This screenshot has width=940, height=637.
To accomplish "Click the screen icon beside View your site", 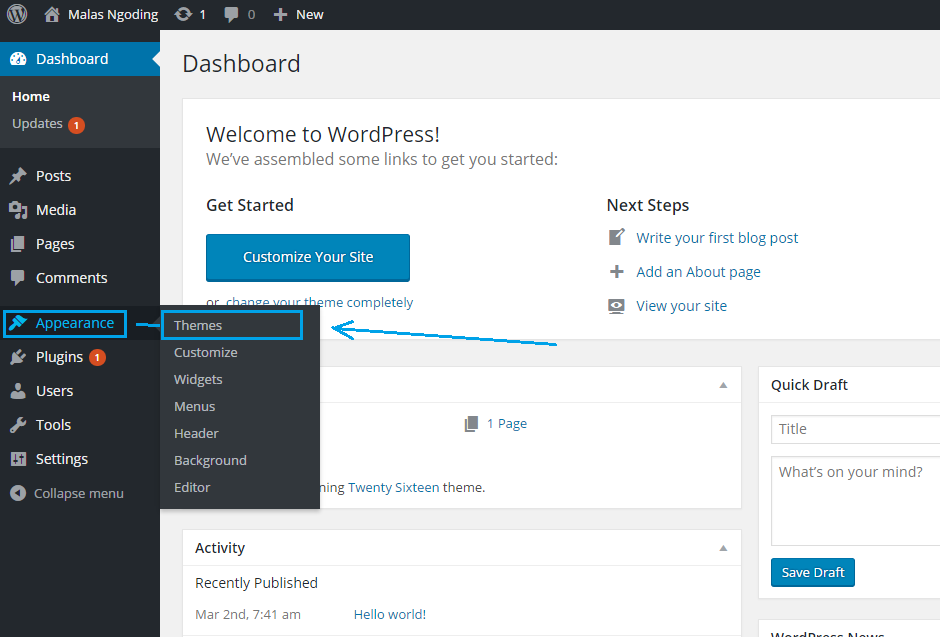I will (x=616, y=306).
